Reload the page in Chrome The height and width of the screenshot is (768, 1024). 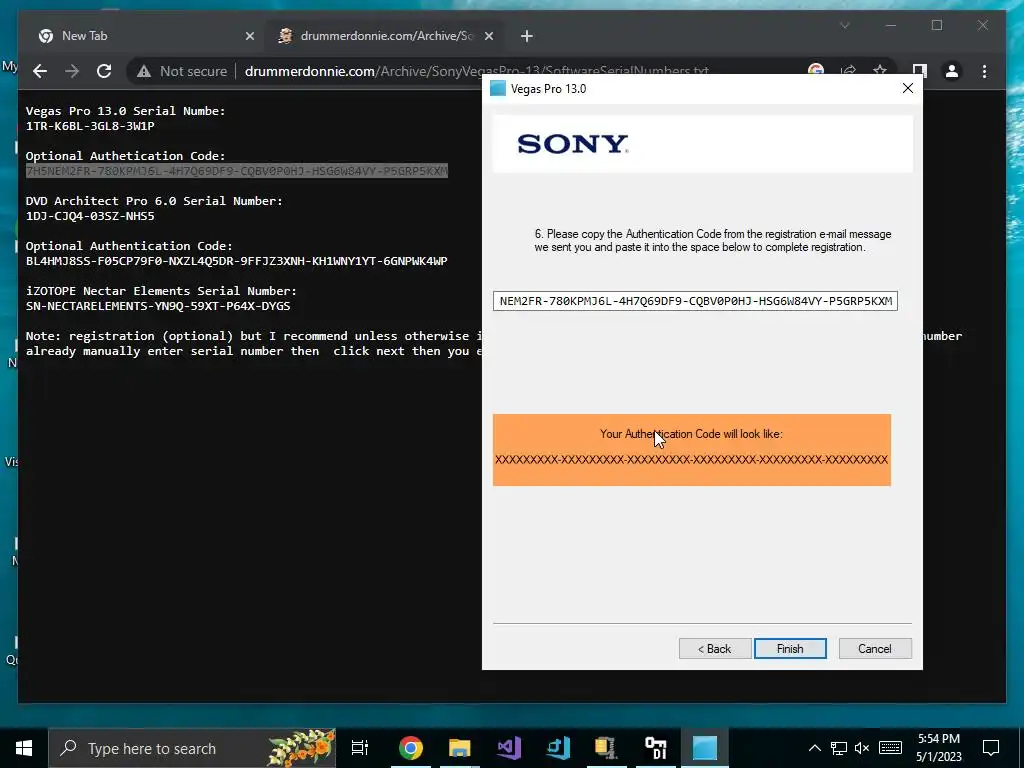(104, 71)
